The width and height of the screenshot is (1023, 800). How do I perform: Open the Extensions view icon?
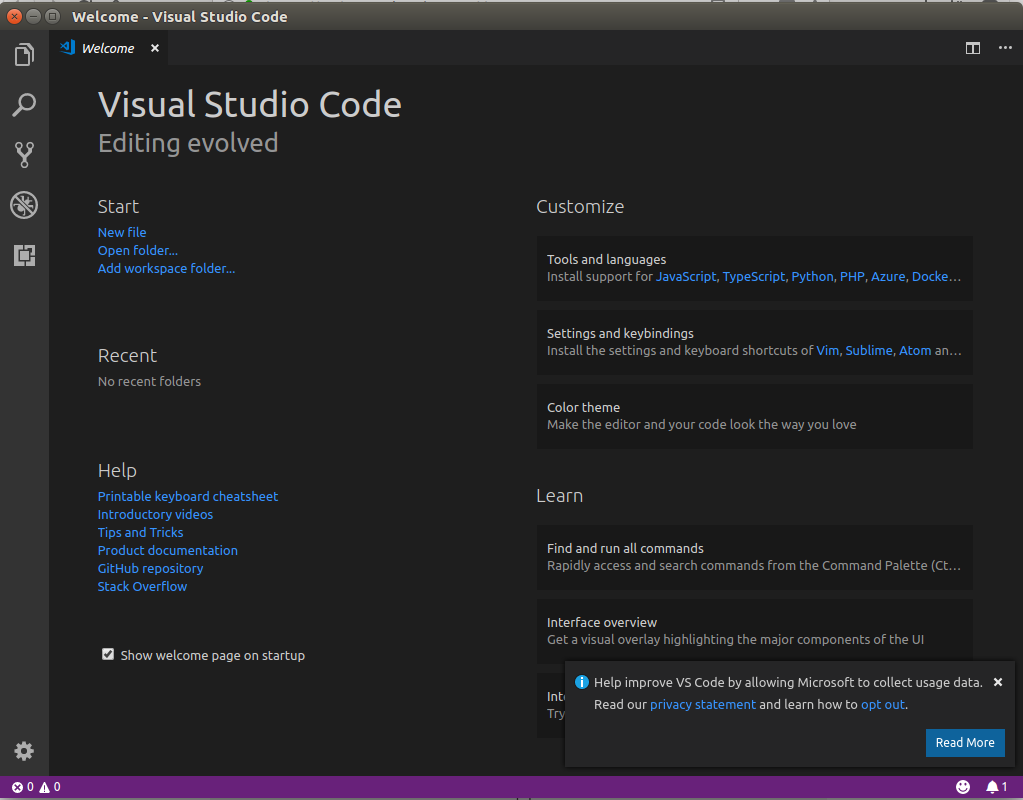click(24, 256)
